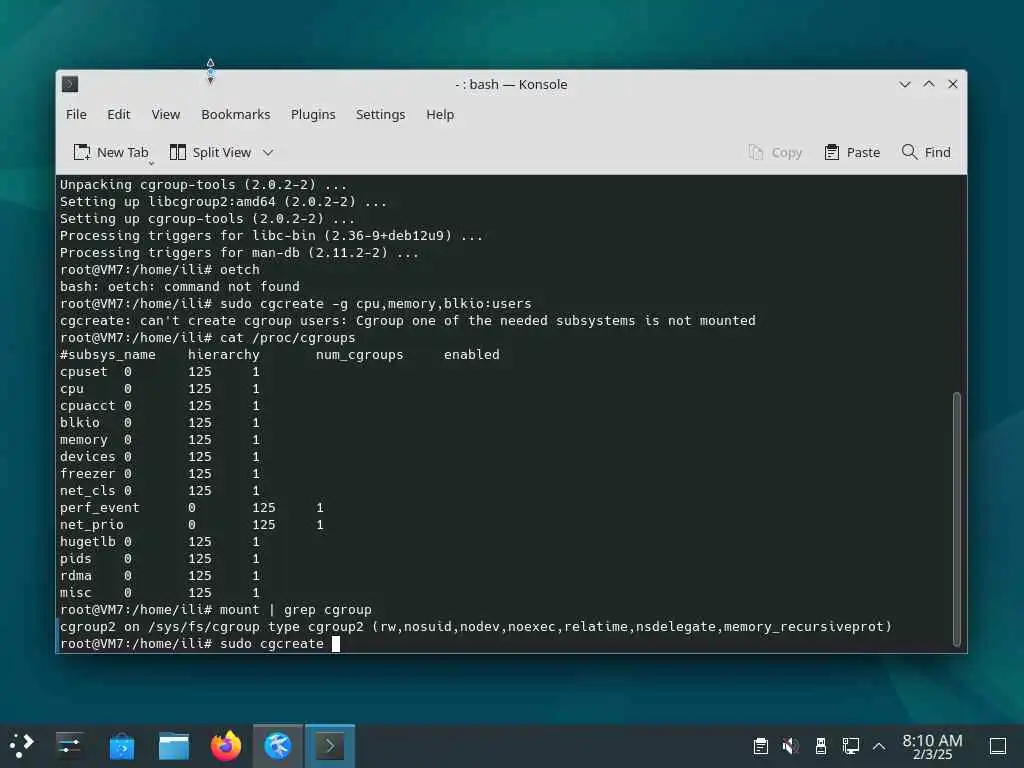Open the Help menu
1024x768 pixels.
pyautogui.click(x=440, y=114)
